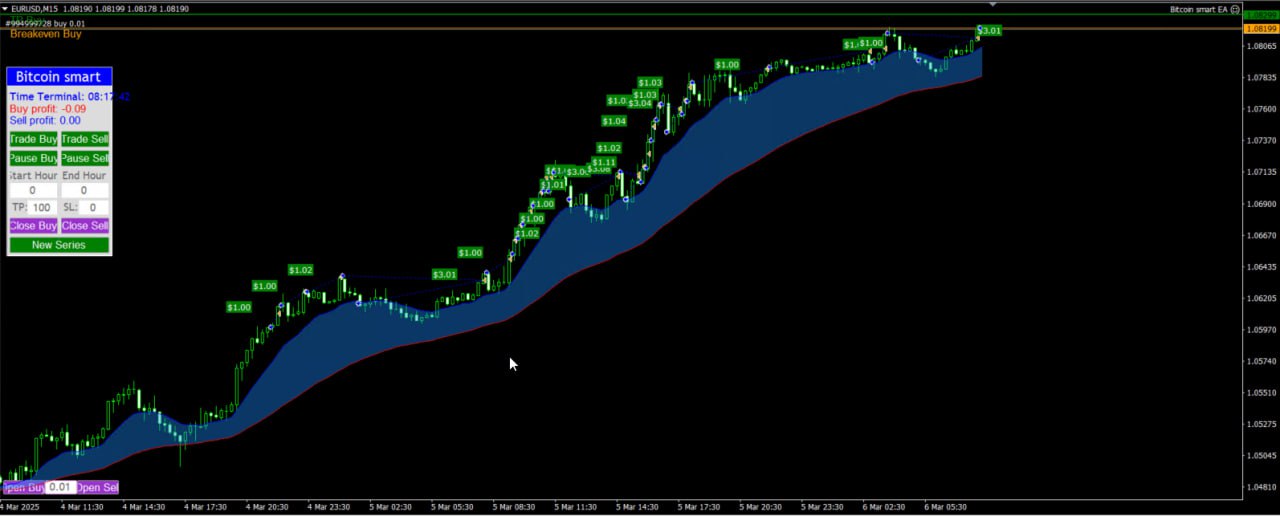Screen dimensions: 1280x516
Task: Click the Bitcoin smart EA smiley icon
Action: tap(1235, 9)
